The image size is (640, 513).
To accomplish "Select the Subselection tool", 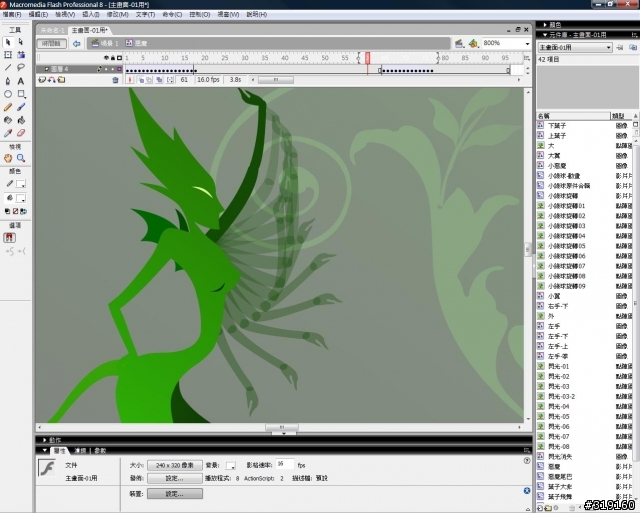I will pos(21,42).
